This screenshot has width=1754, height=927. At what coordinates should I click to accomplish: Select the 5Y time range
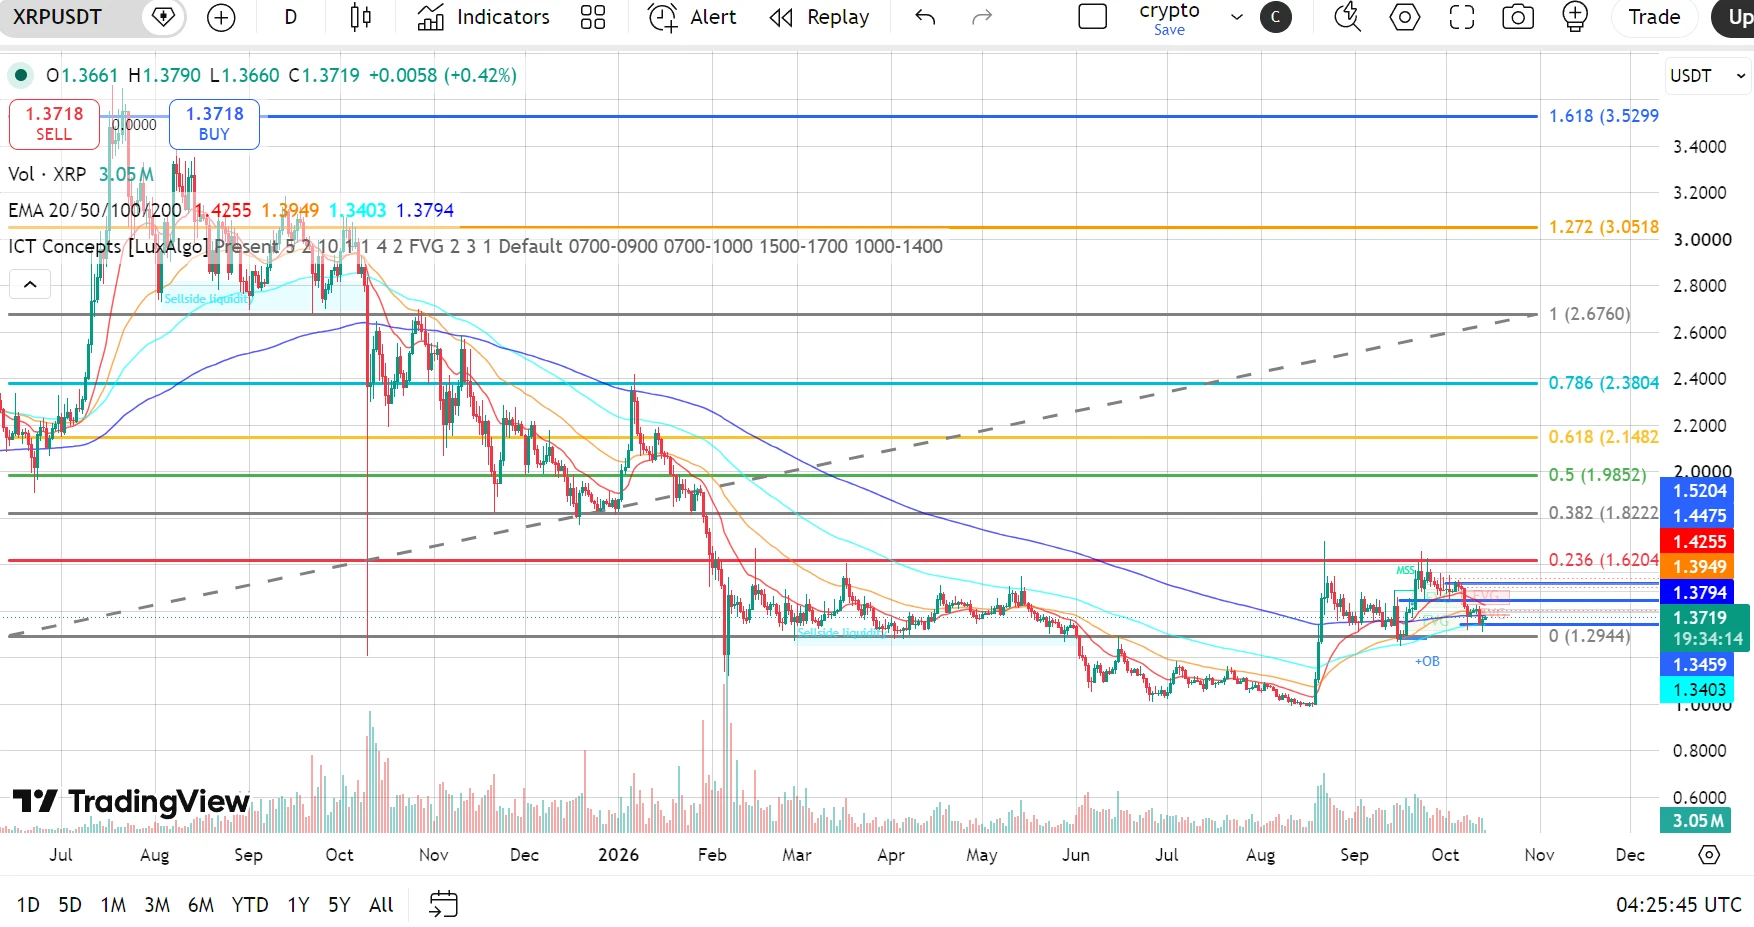[339, 905]
